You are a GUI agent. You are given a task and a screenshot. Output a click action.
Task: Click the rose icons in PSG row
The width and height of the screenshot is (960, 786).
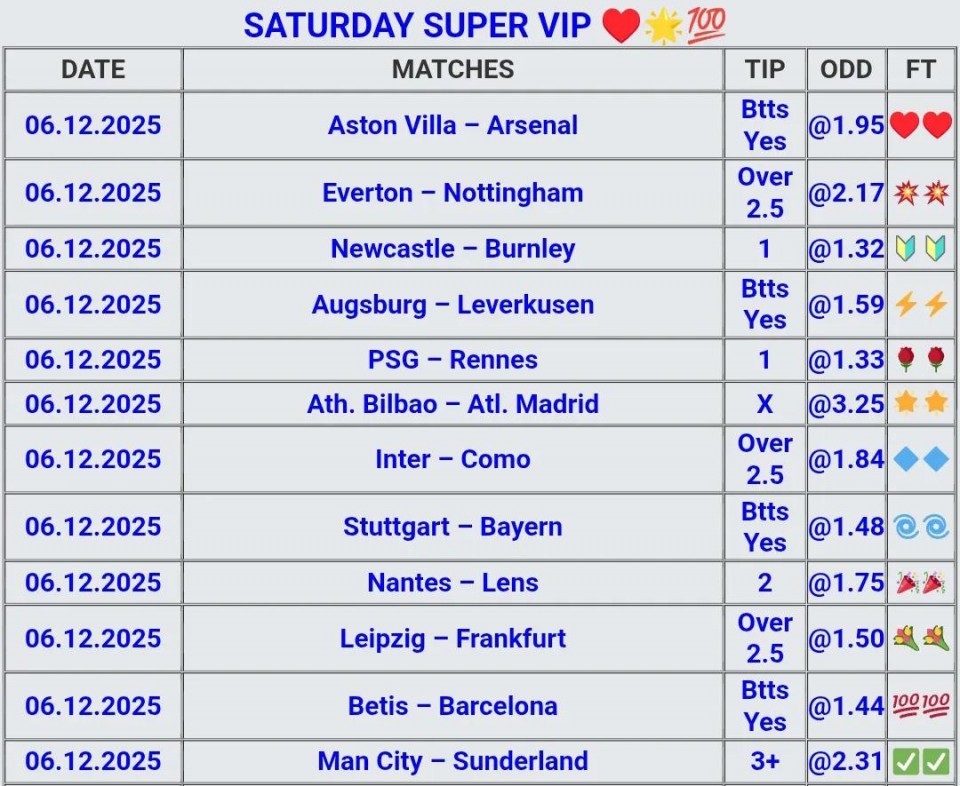click(x=920, y=360)
